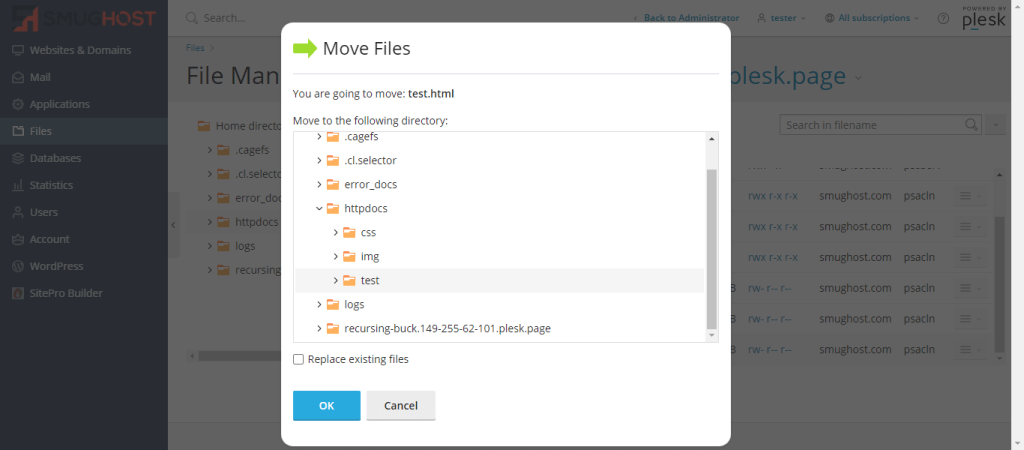The height and width of the screenshot is (450, 1024).
Task: Enable the Replace existing files checkbox
Action: coord(298,359)
